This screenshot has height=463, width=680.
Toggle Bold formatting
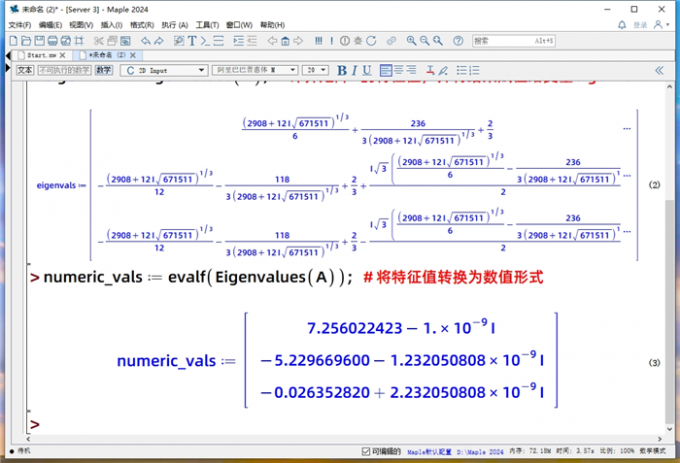point(341,70)
